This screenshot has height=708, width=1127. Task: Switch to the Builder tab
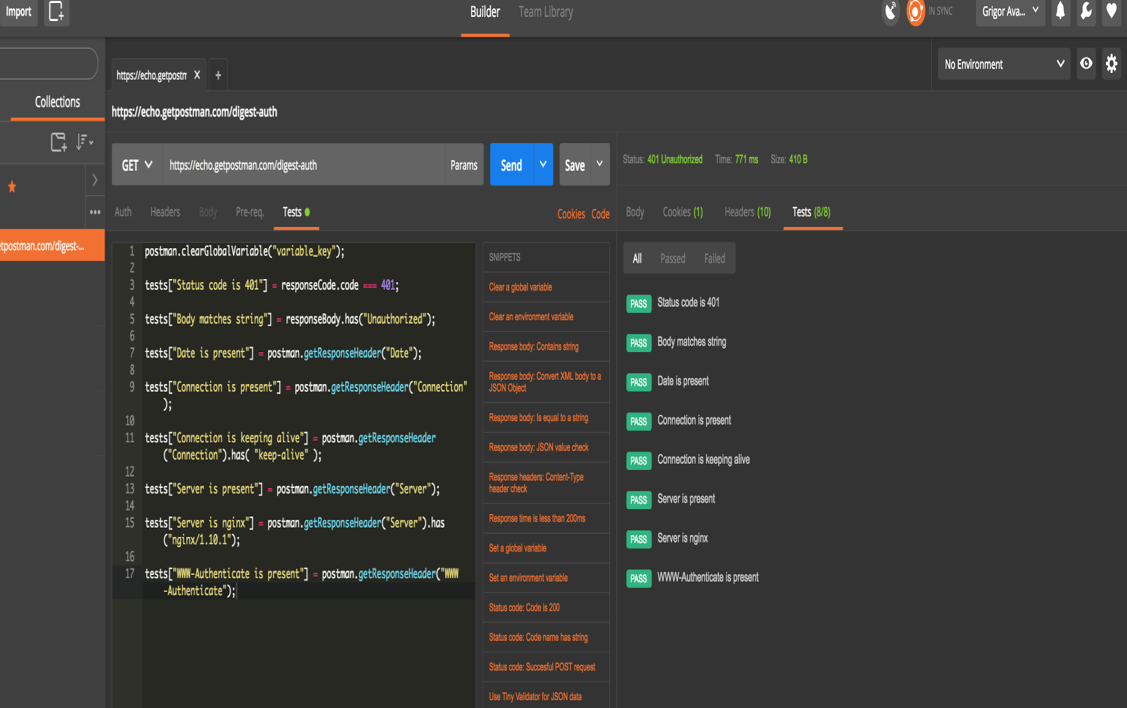(485, 12)
